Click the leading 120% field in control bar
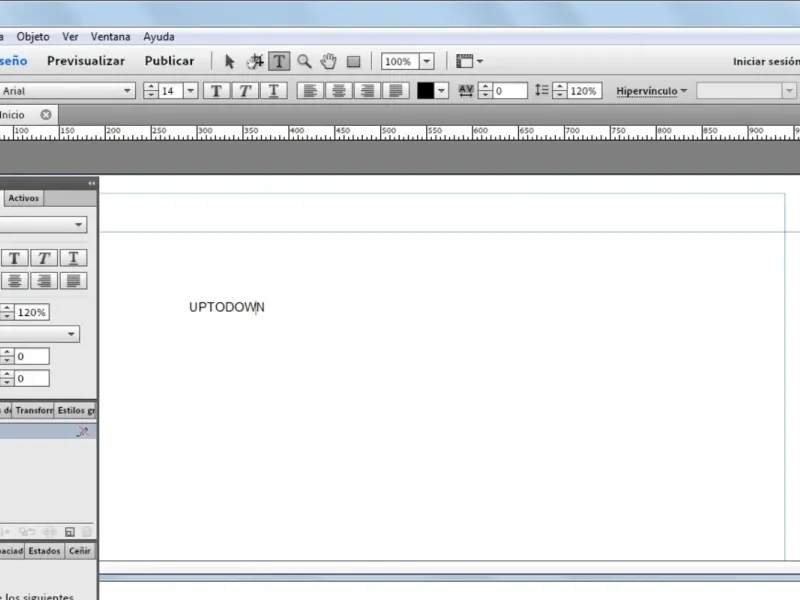 (584, 91)
